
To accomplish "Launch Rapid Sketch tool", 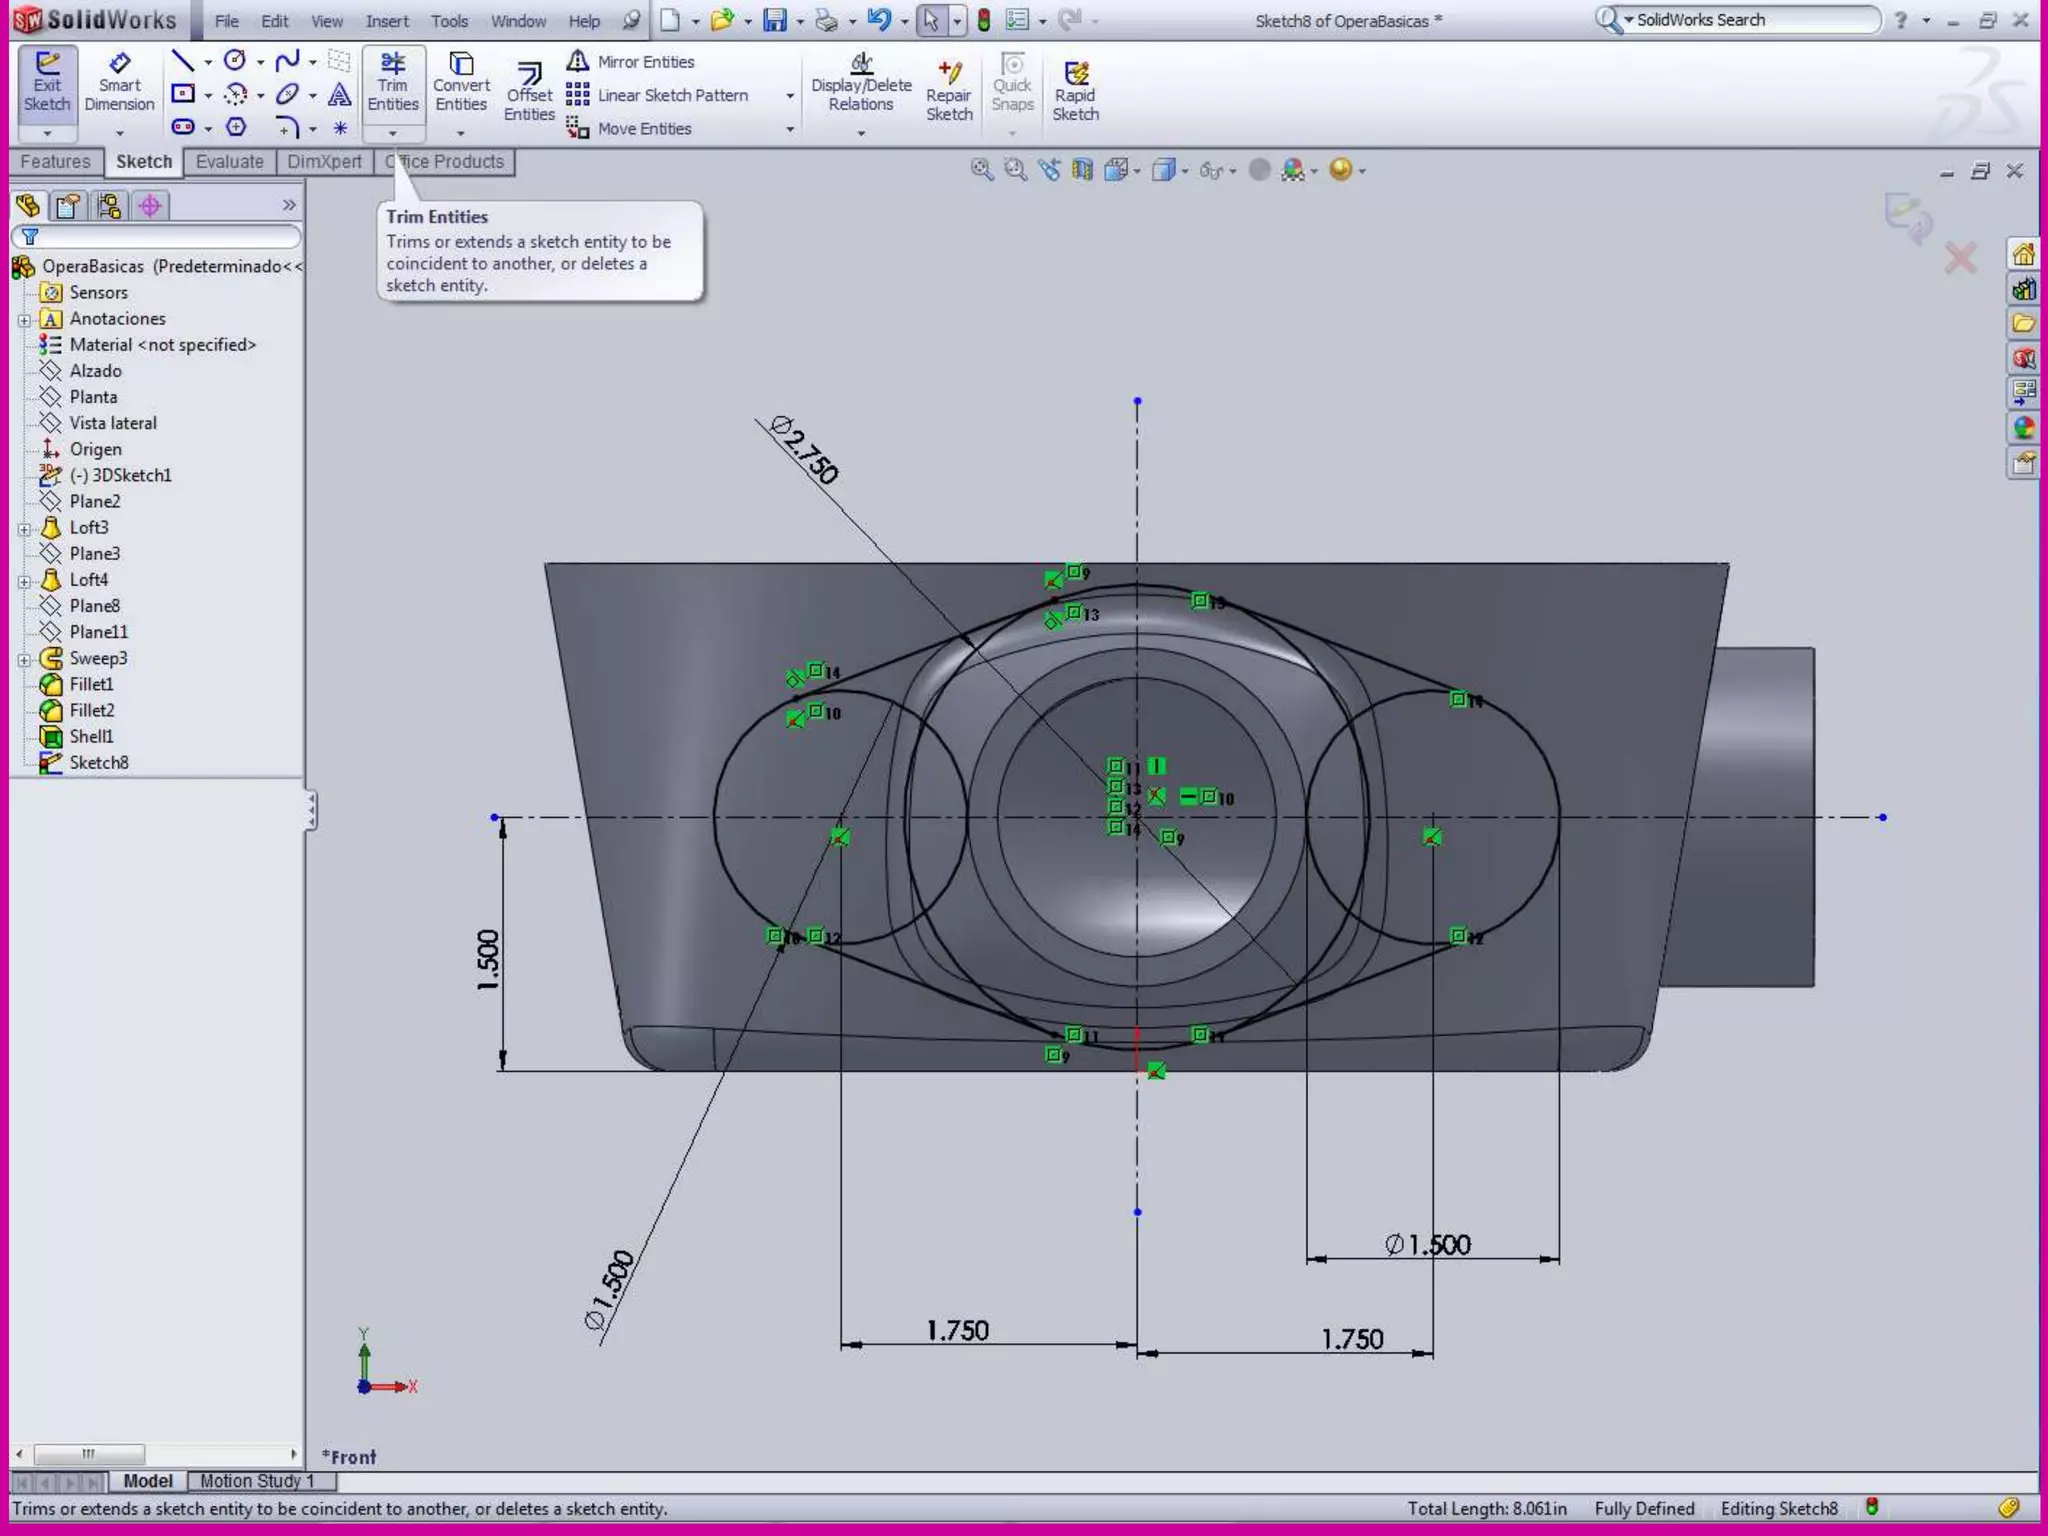I will 1075,91.
